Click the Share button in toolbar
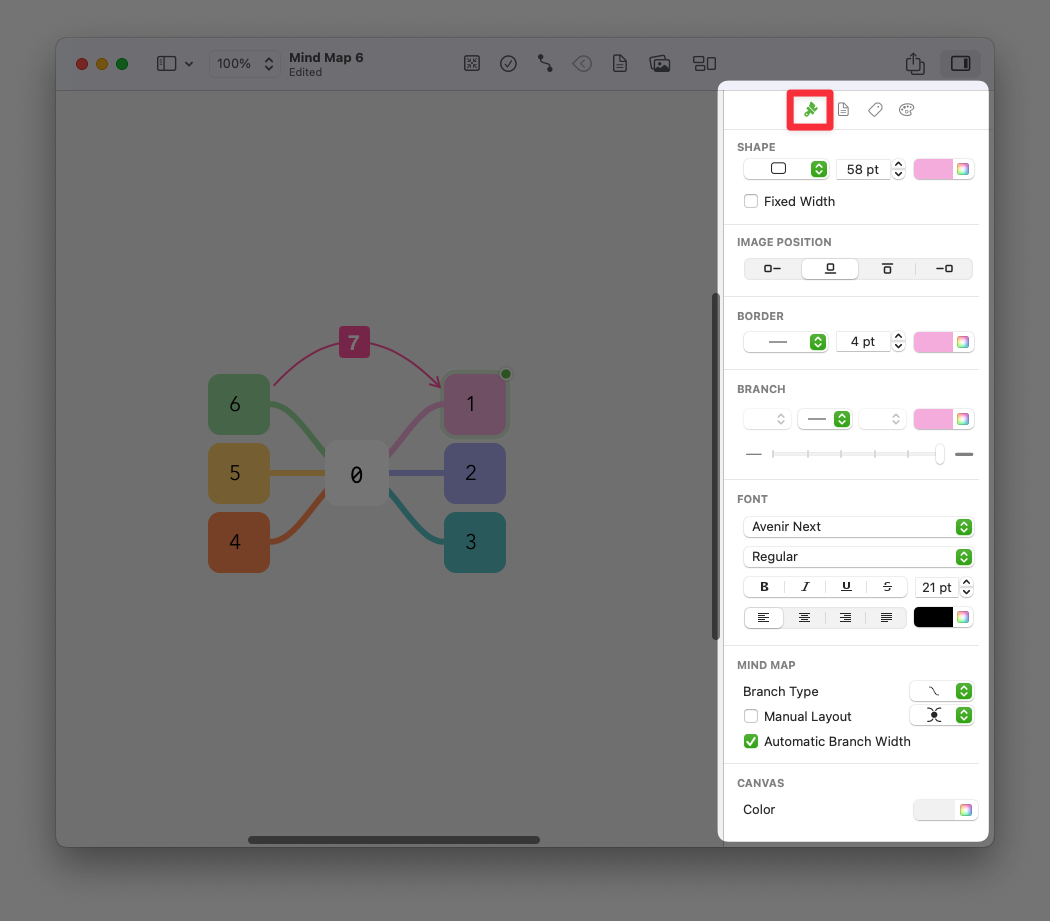 coord(915,63)
